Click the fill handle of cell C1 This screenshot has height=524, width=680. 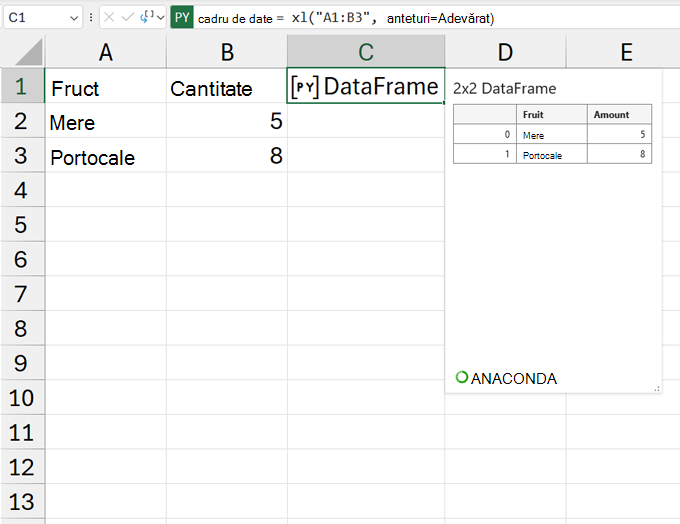pos(444,103)
